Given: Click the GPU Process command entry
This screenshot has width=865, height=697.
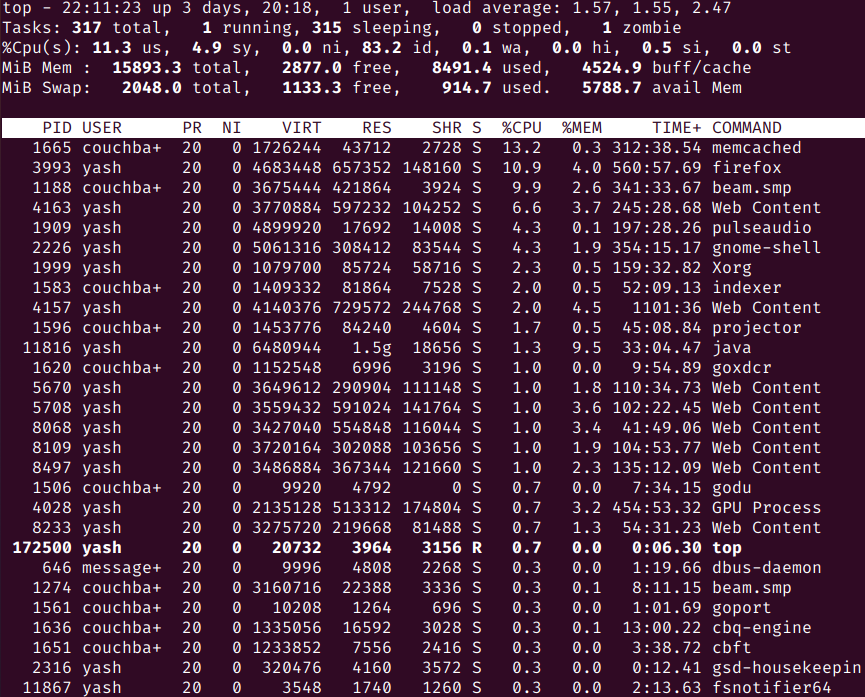Looking at the screenshot, I should [x=766, y=508].
